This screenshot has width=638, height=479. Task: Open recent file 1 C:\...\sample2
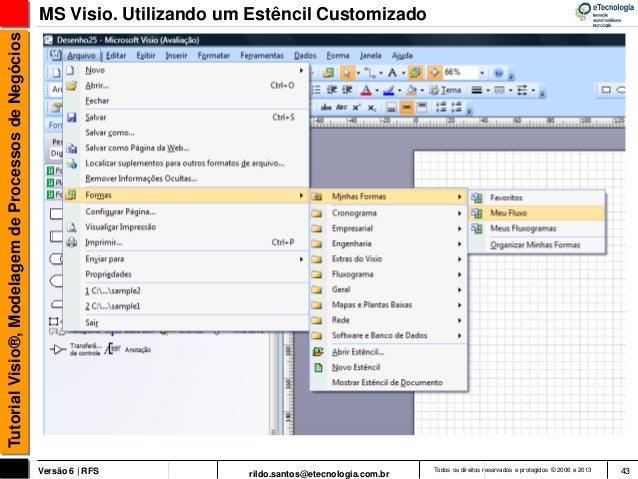pos(186,291)
